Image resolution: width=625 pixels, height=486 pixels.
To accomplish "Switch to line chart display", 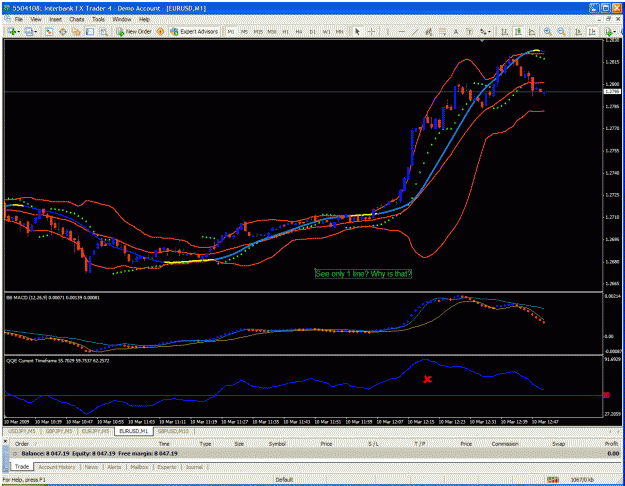I will (x=532, y=32).
